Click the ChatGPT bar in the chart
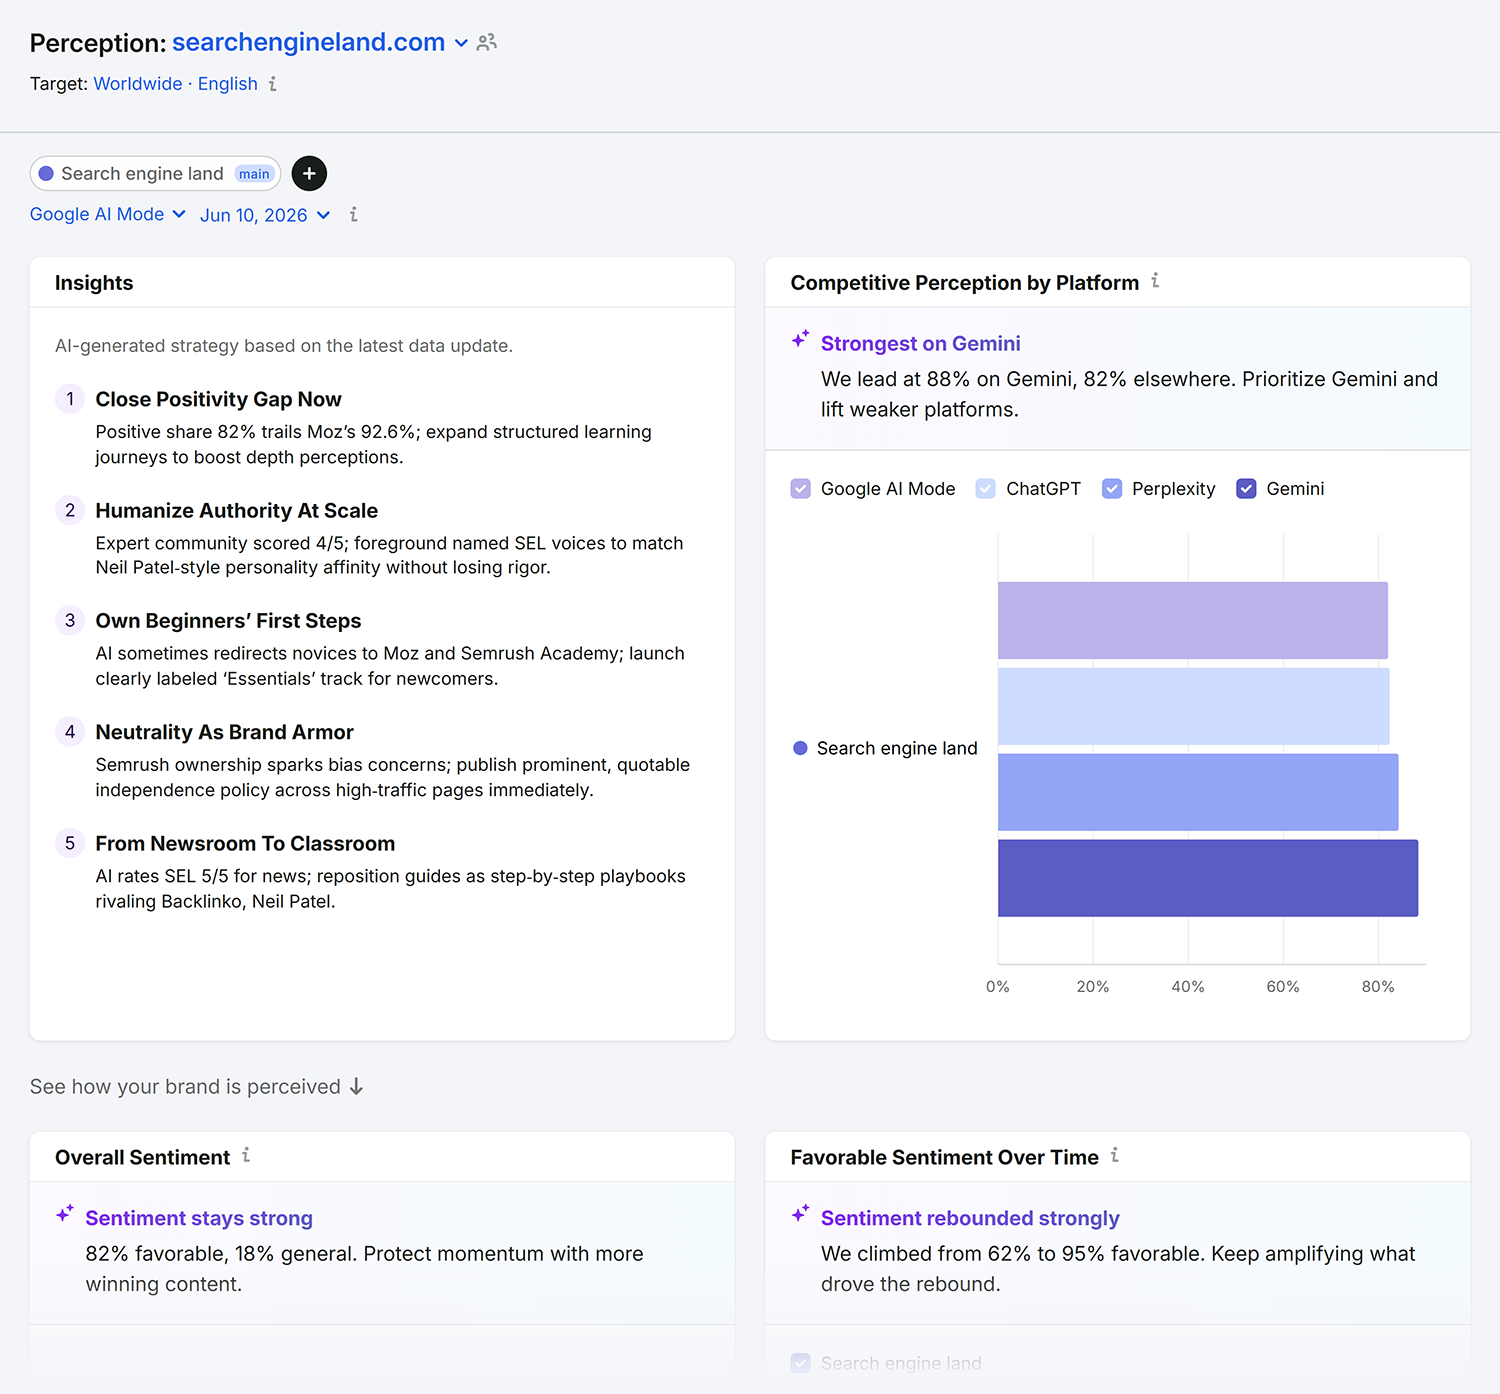 1193,706
